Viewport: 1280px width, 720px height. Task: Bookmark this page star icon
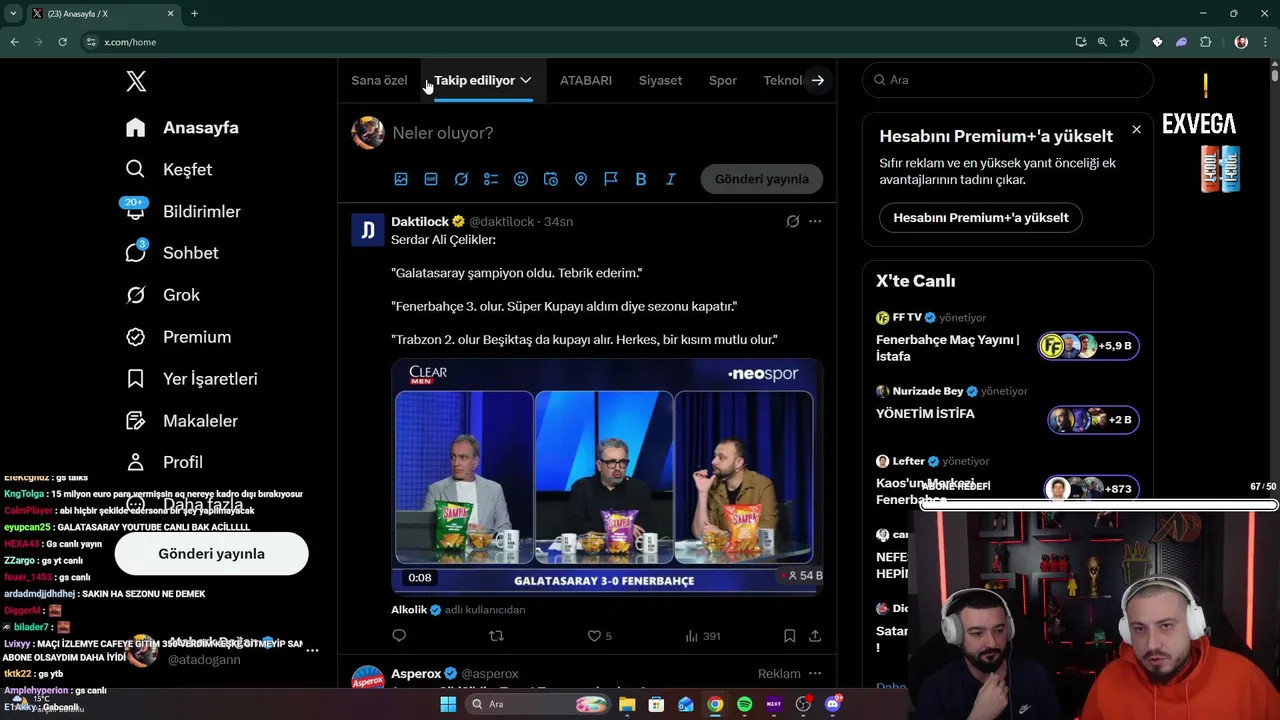[x=1124, y=42]
